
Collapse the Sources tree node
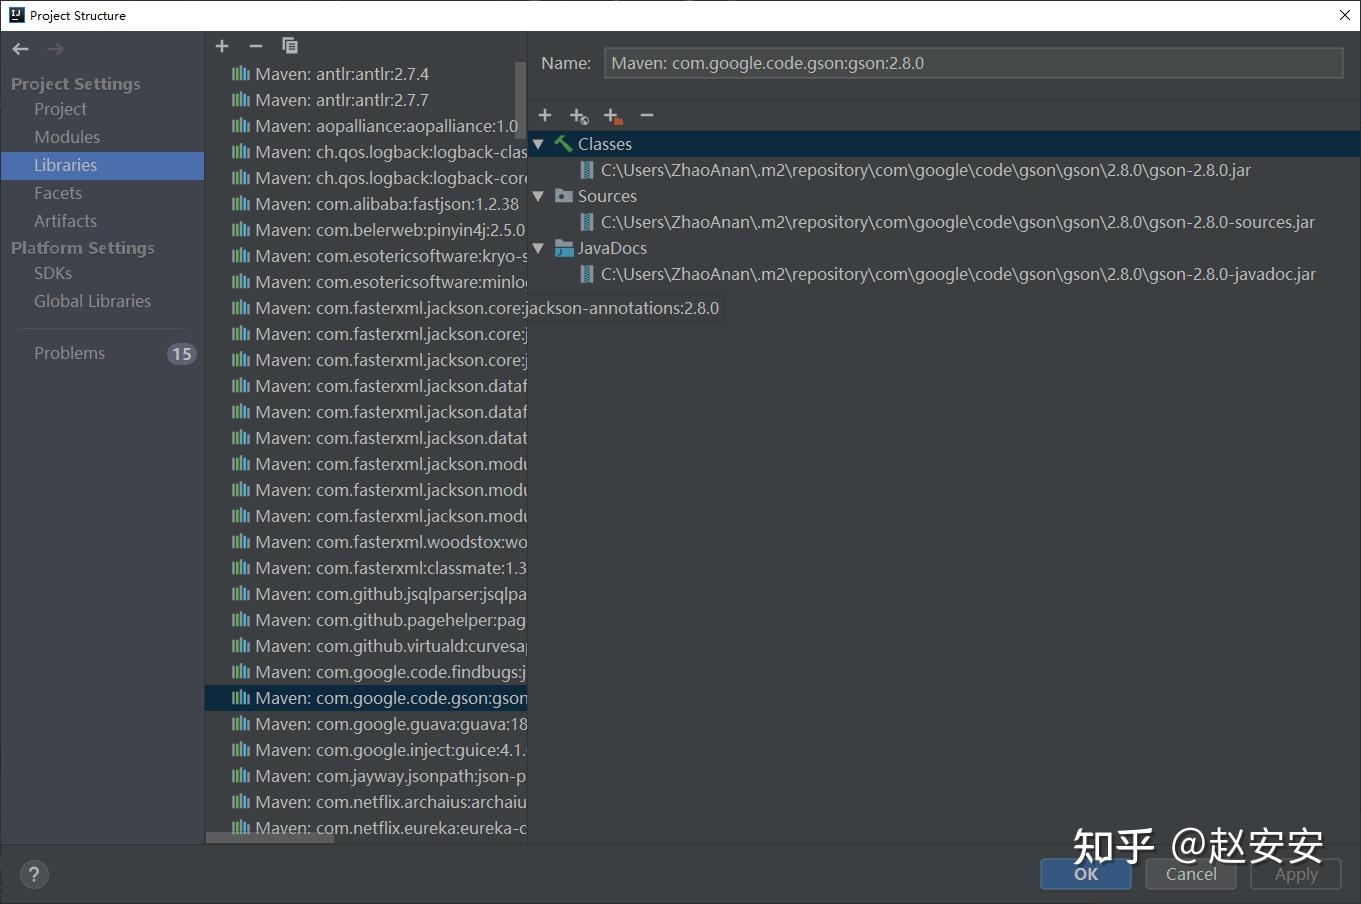(x=539, y=196)
